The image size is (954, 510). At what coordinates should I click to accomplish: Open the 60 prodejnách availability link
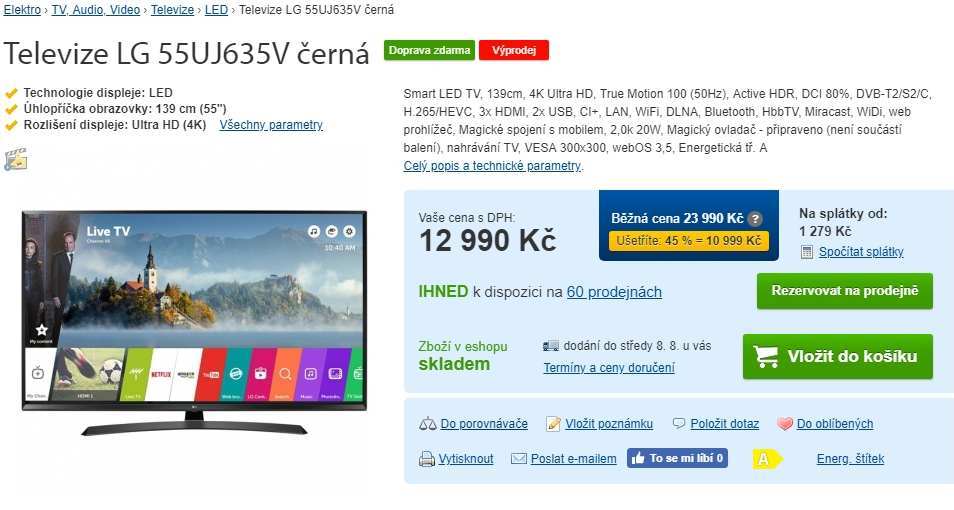coord(615,292)
